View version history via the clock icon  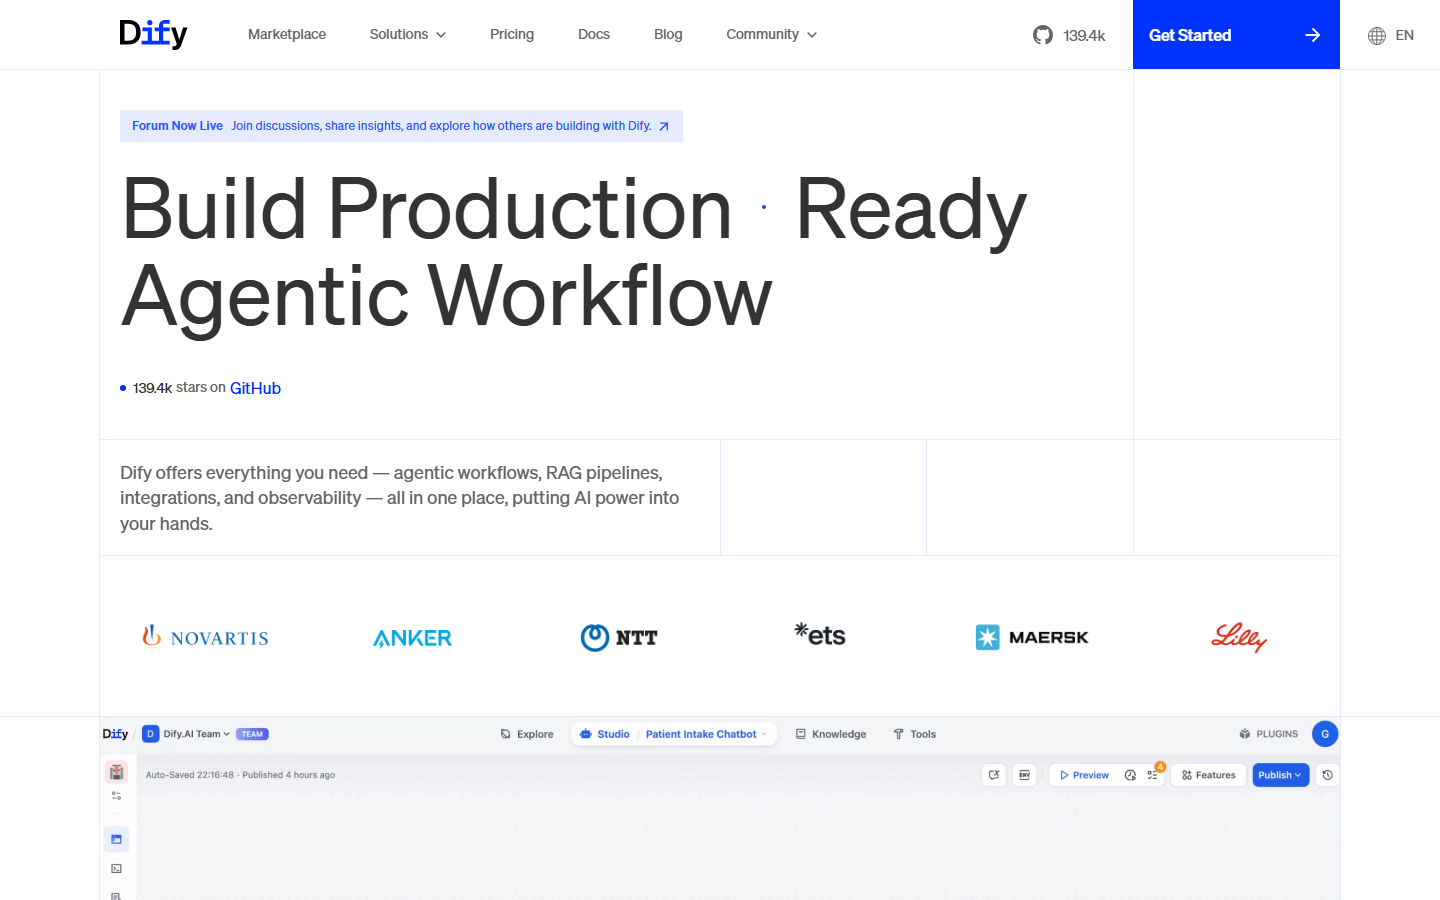[x=1327, y=774]
